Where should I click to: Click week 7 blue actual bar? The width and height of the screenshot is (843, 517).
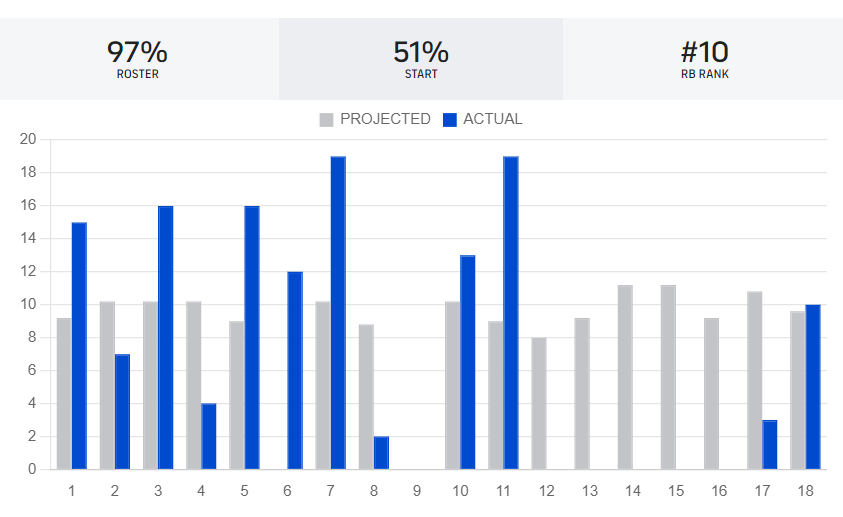(x=338, y=313)
